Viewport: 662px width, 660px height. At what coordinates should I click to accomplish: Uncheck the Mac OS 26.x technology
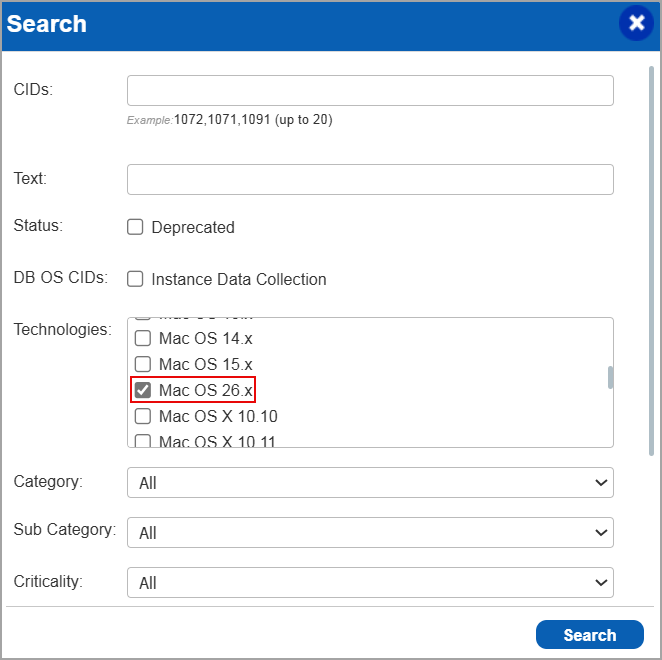point(143,390)
